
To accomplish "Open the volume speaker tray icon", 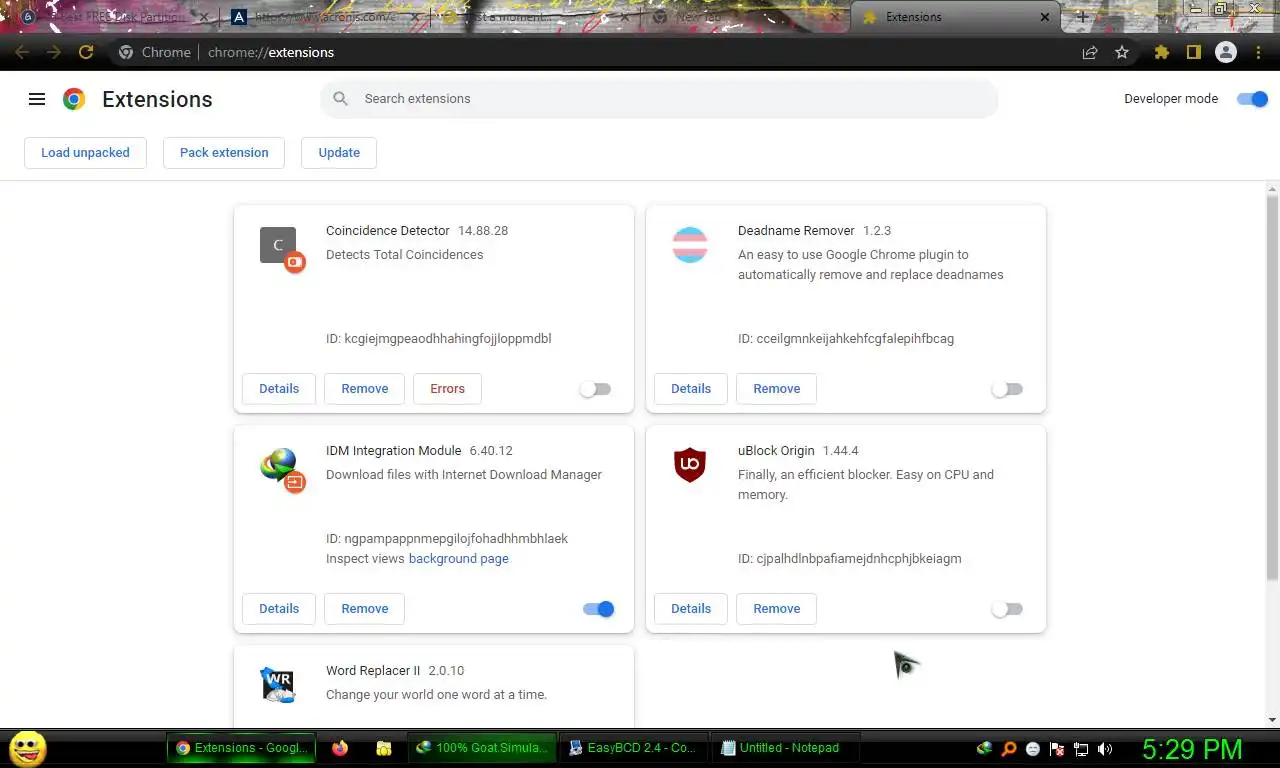I will tap(1105, 748).
